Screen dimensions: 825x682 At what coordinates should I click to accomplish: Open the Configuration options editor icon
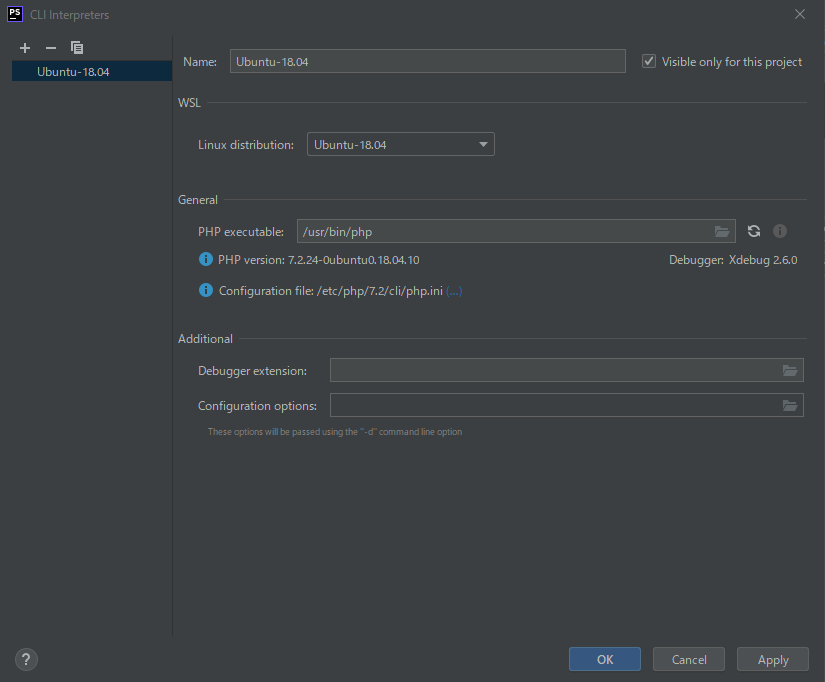790,406
